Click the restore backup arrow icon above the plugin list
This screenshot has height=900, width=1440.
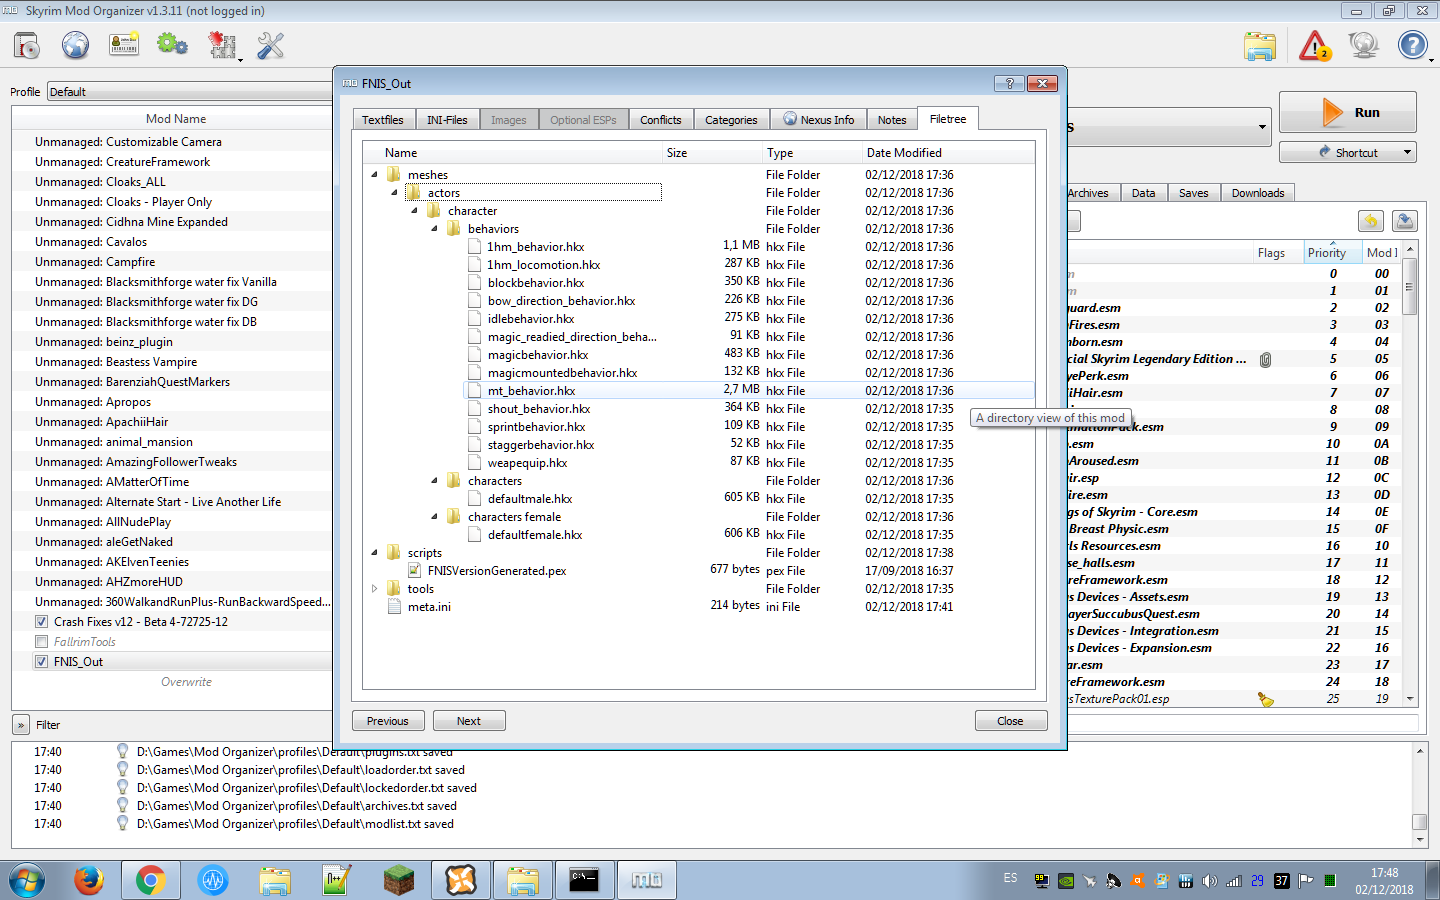click(x=1371, y=221)
